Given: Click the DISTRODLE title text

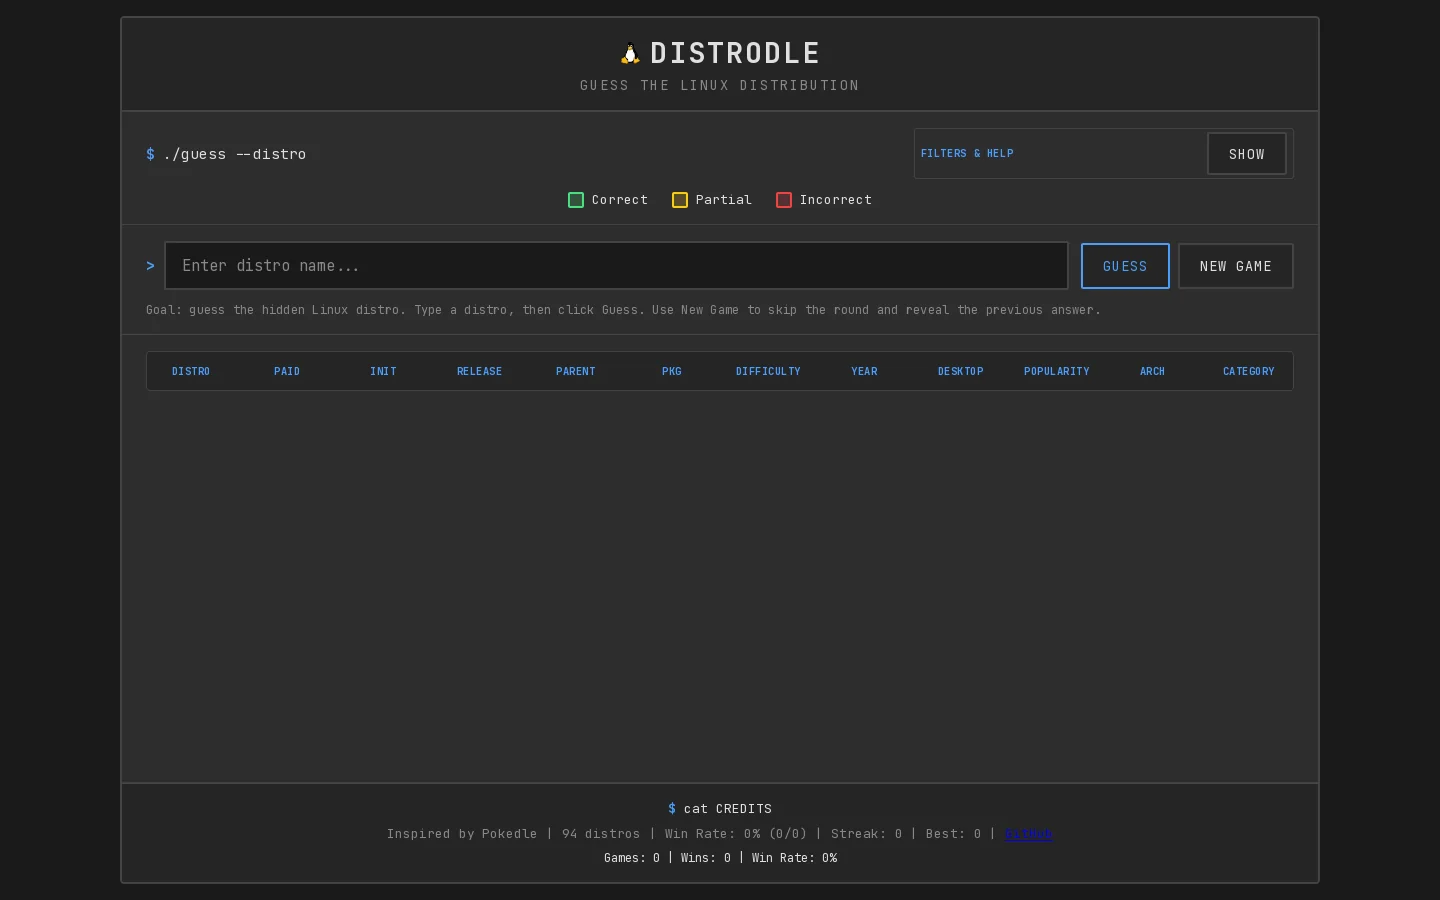Looking at the screenshot, I should (x=735, y=53).
